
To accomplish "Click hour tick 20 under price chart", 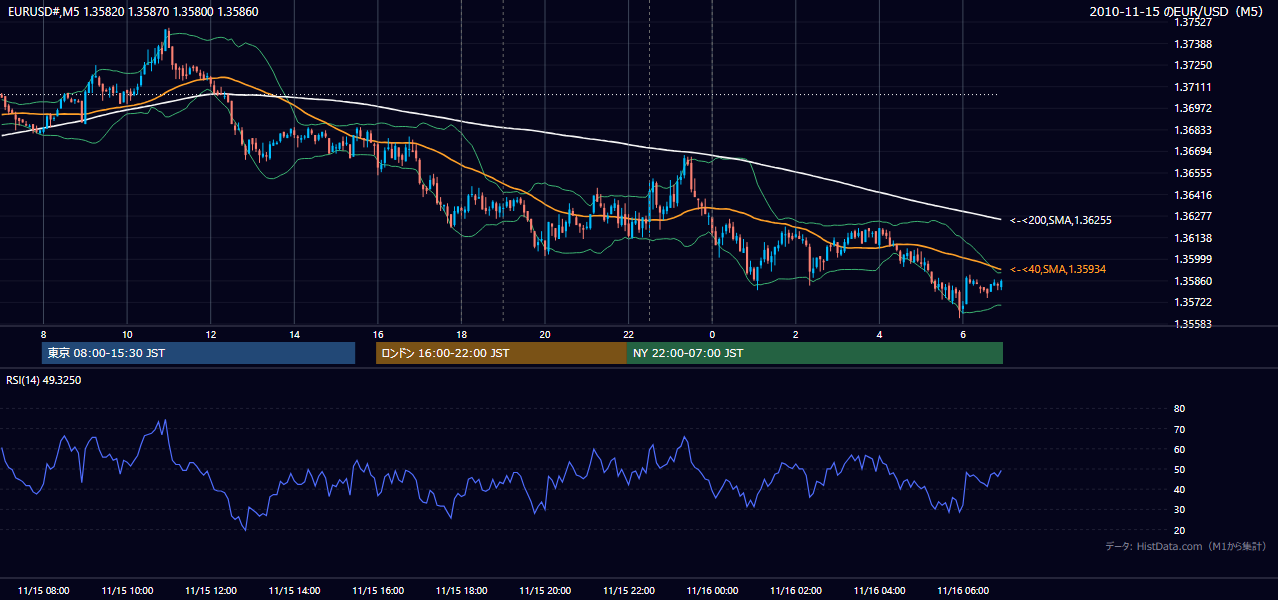I will 545,333.
